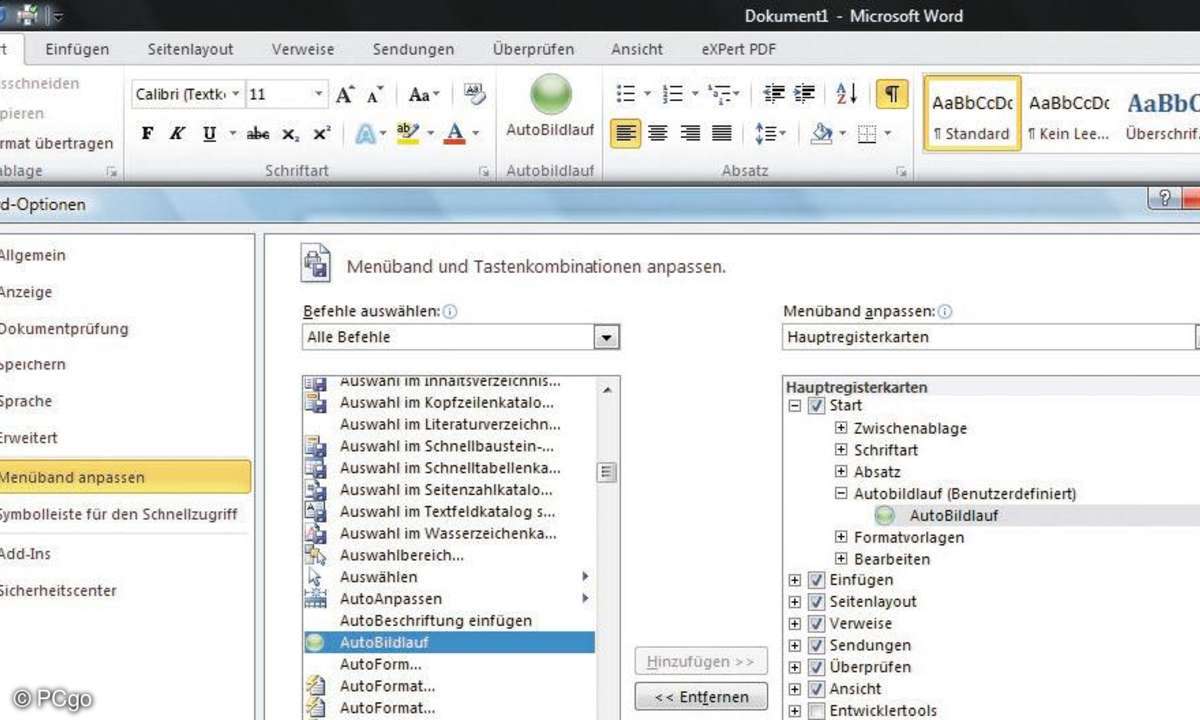Collapse the Autobildlauf (Benutzerdefiniert) group
Viewport: 1200px width, 720px height.
(841, 494)
